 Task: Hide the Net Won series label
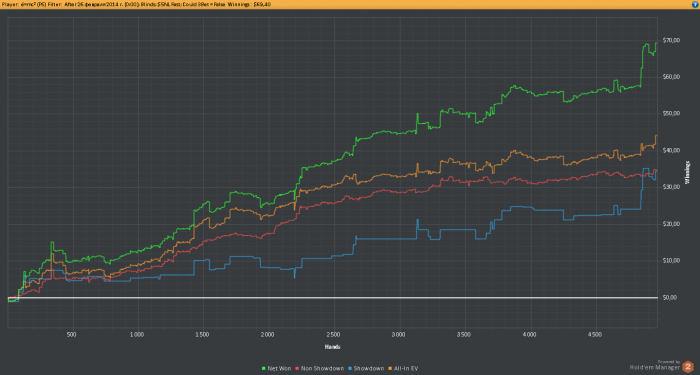coord(279,369)
